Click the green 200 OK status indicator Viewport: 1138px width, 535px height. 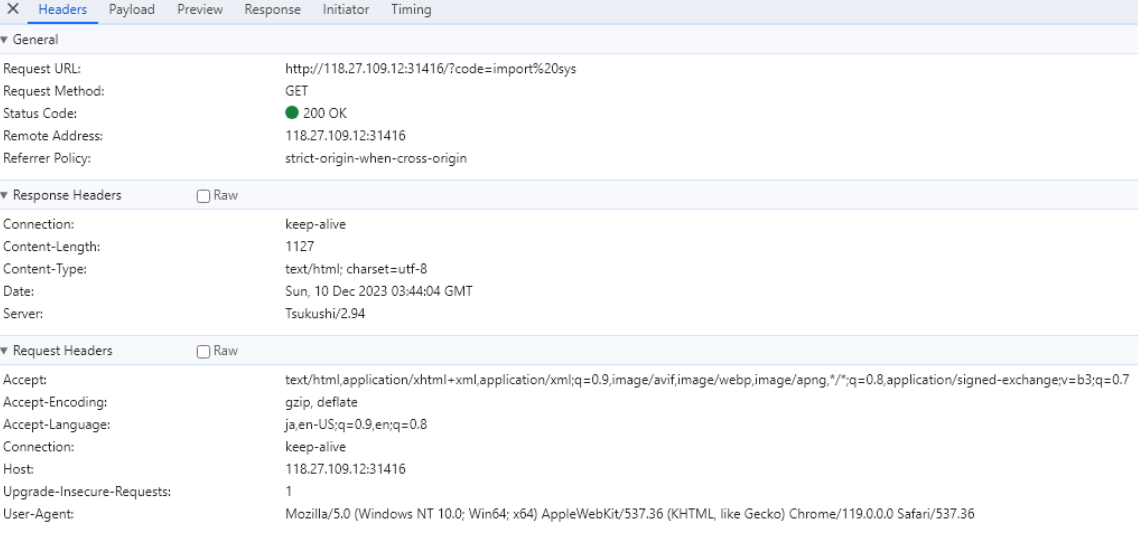[x=292, y=113]
